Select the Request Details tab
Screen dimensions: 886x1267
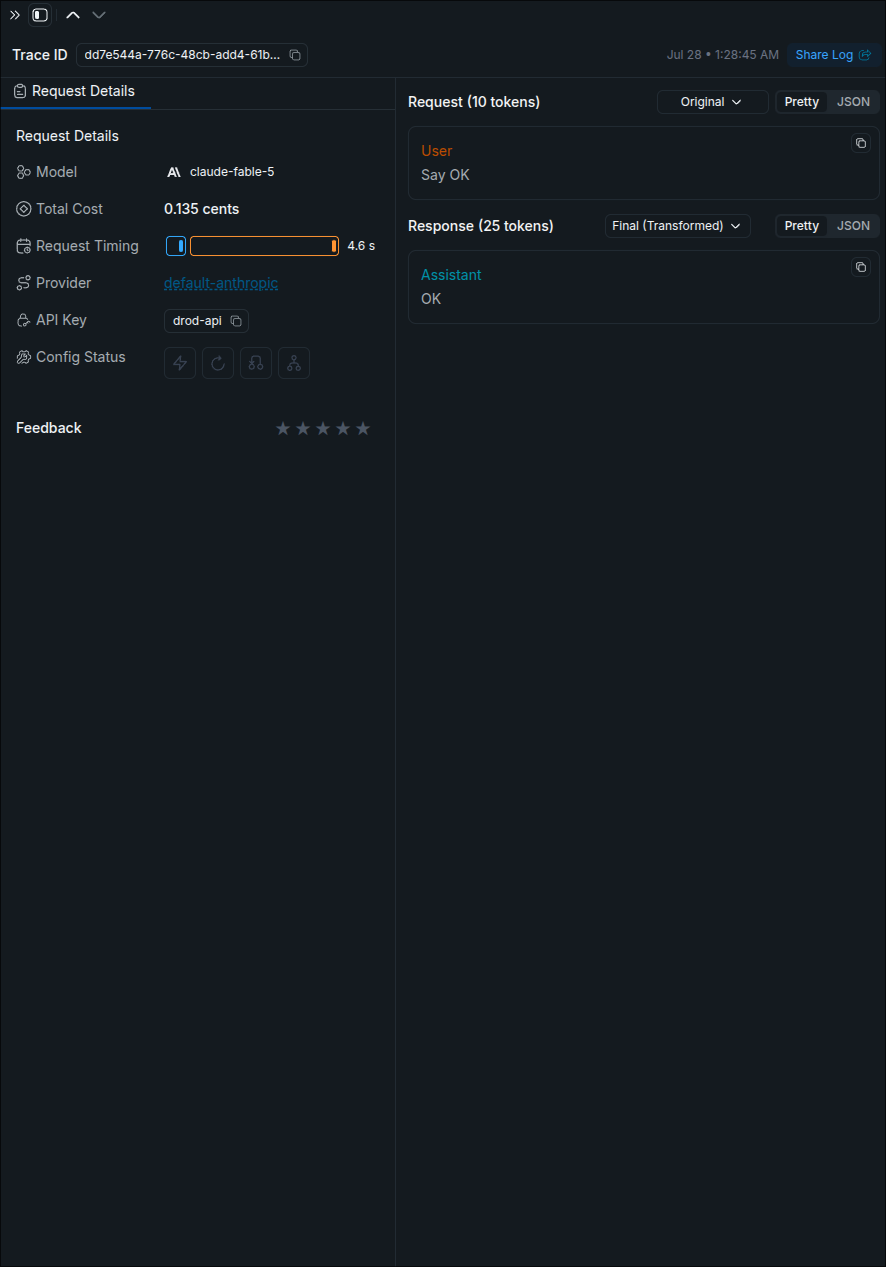(75, 91)
